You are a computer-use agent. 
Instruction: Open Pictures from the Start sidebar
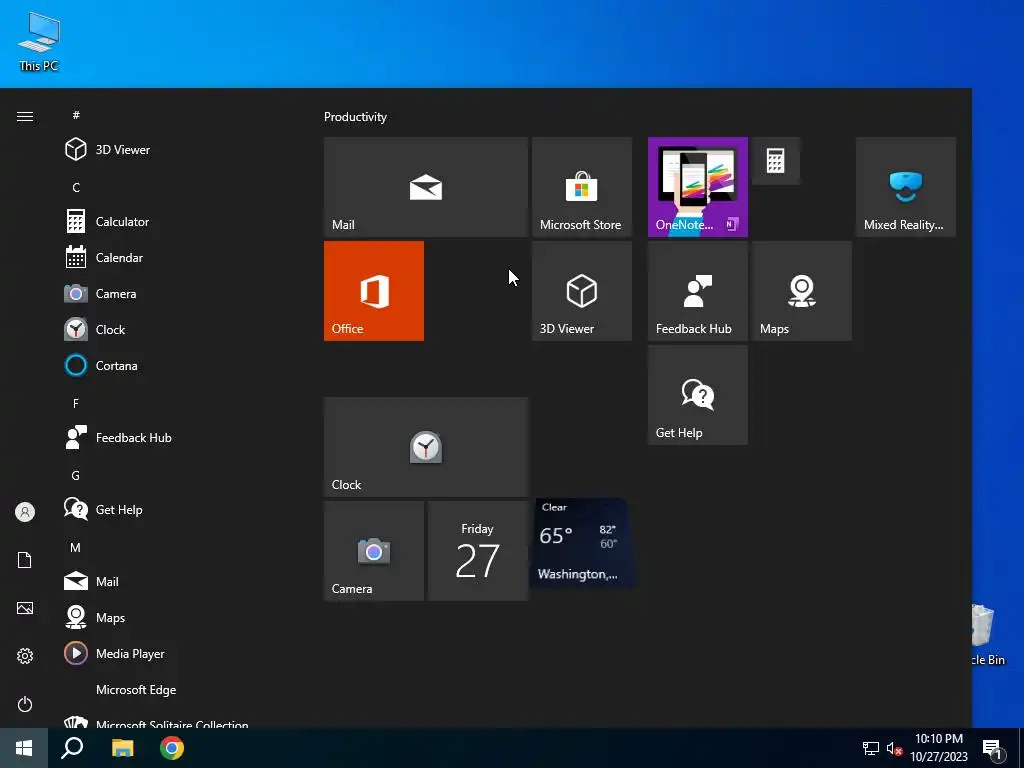[25, 608]
